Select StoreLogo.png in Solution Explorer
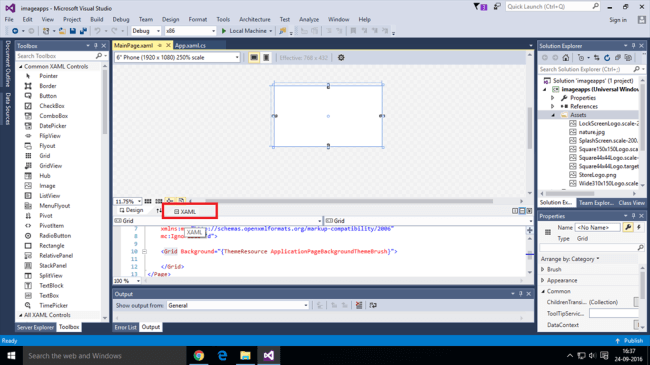This screenshot has width=650, height=365. tap(597, 175)
